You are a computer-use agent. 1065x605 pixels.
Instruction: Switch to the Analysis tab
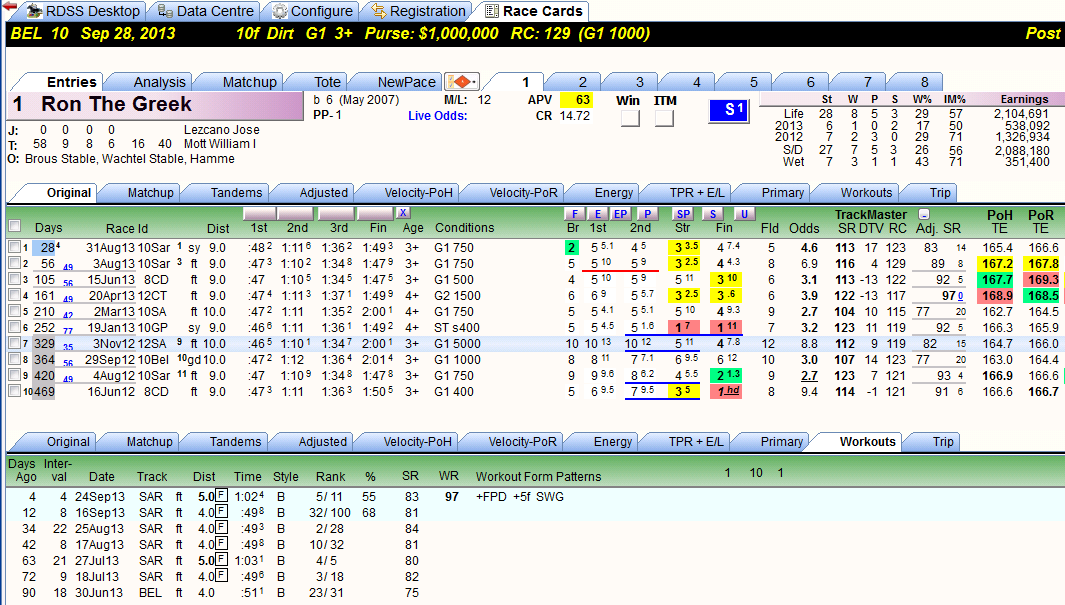pos(159,82)
